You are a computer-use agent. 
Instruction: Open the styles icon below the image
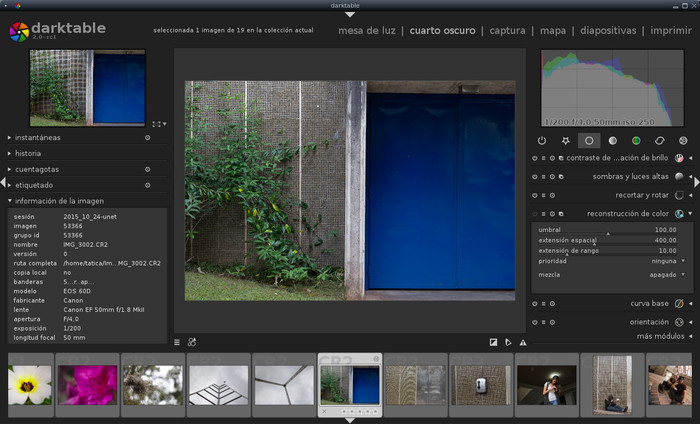click(x=191, y=342)
